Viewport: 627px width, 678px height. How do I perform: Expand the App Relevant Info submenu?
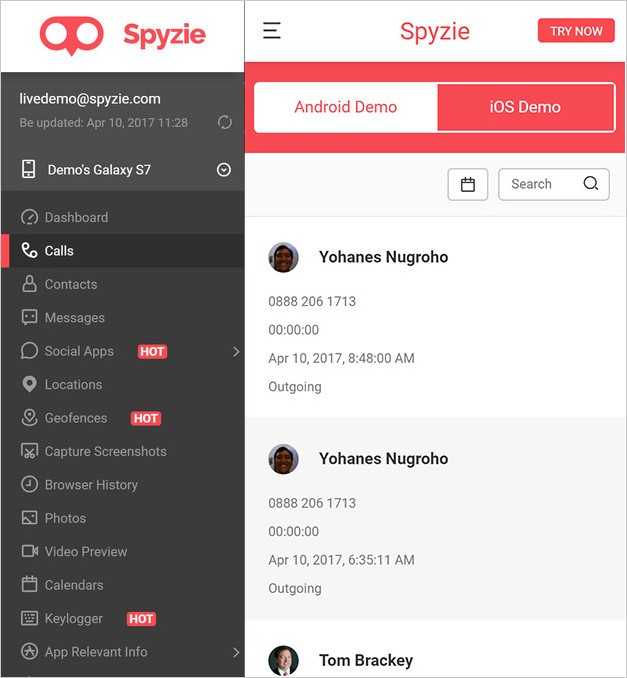(x=236, y=652)
